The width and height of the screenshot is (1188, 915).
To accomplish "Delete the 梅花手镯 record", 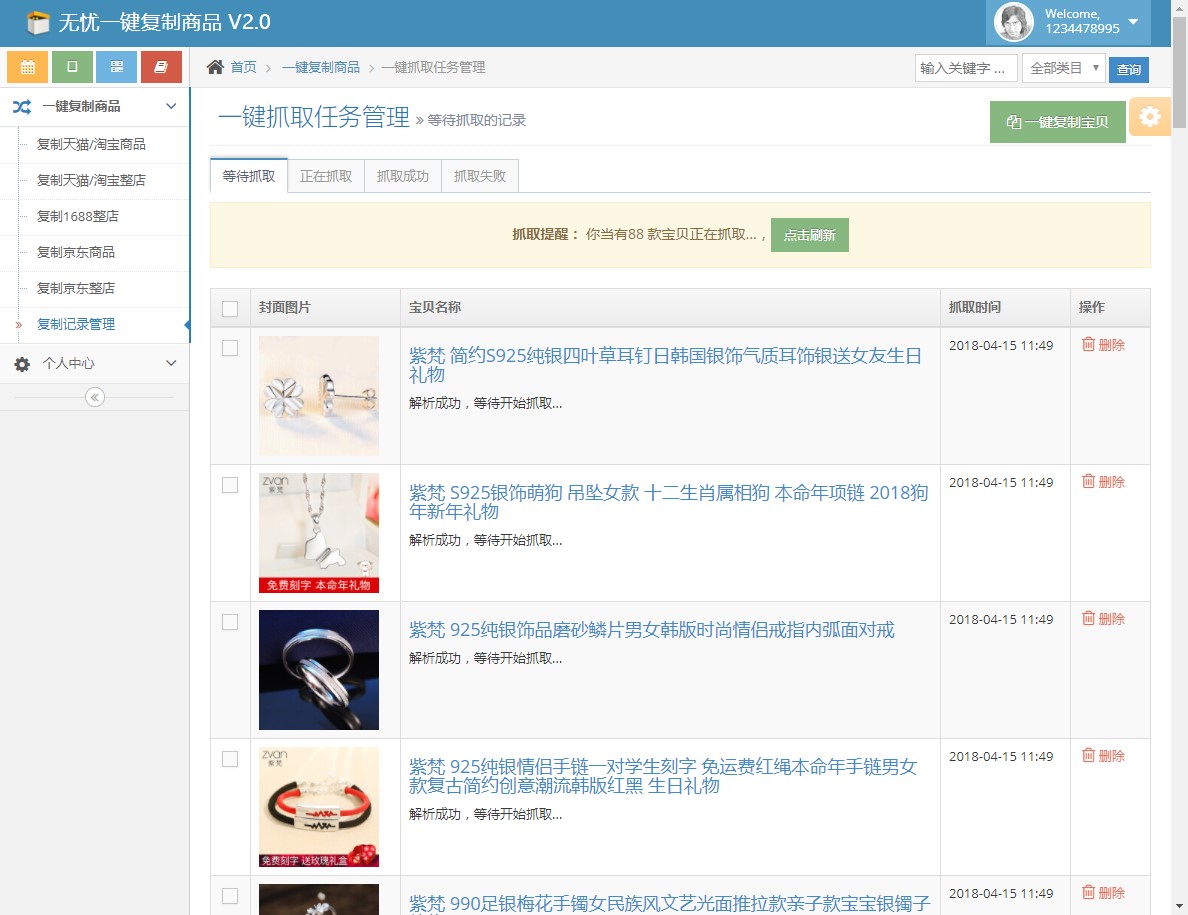I will pos(1103,893).
